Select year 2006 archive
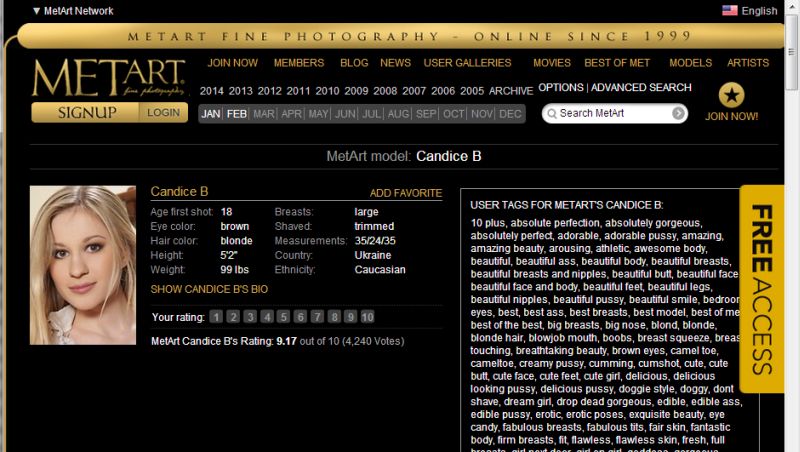 443,91
